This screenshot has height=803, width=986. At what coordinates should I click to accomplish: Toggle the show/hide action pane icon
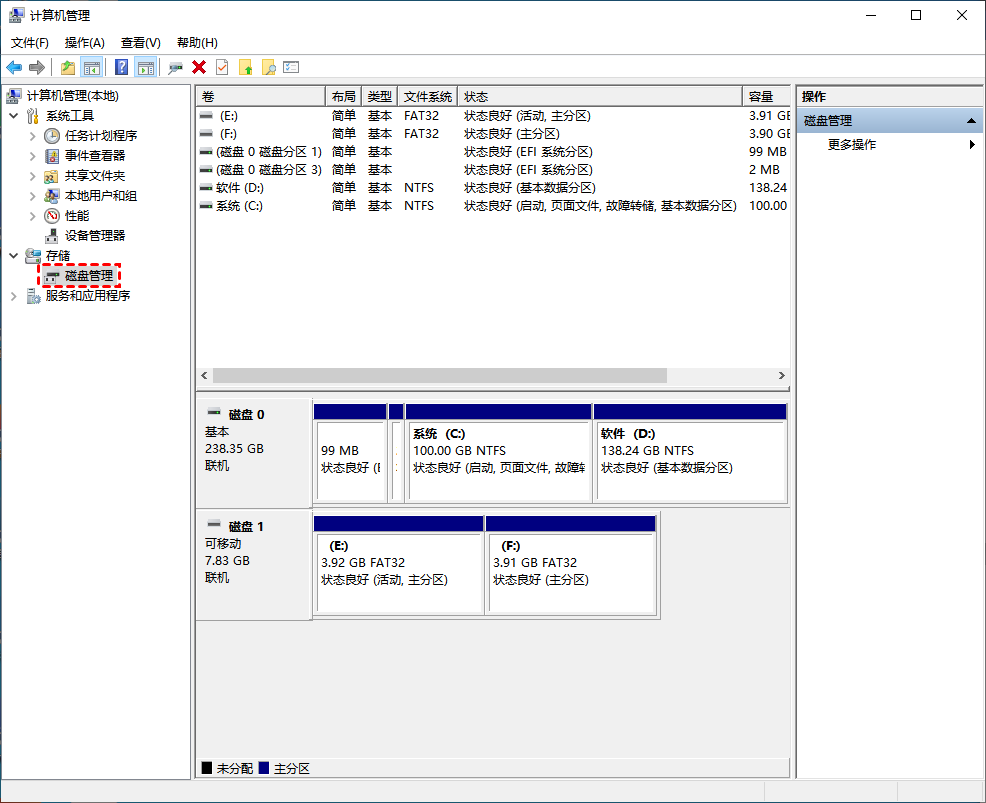tap(146, 67)
